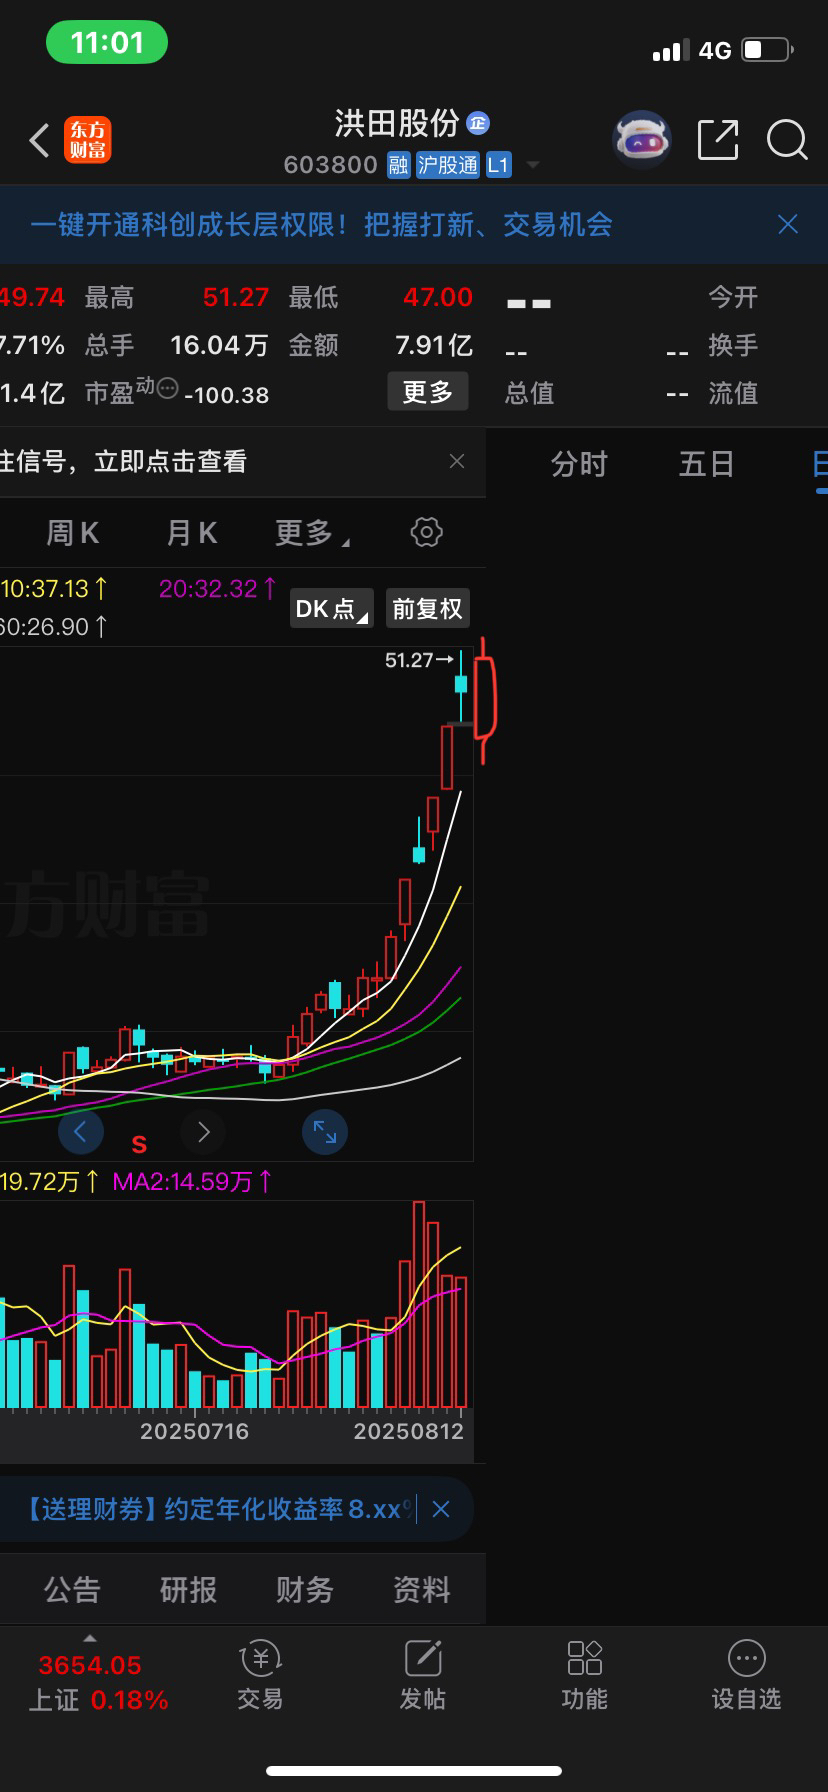This screenshot has width=828, height=1792.
Task: Open the 研报 tab
Action: [x=188, y=1589]
